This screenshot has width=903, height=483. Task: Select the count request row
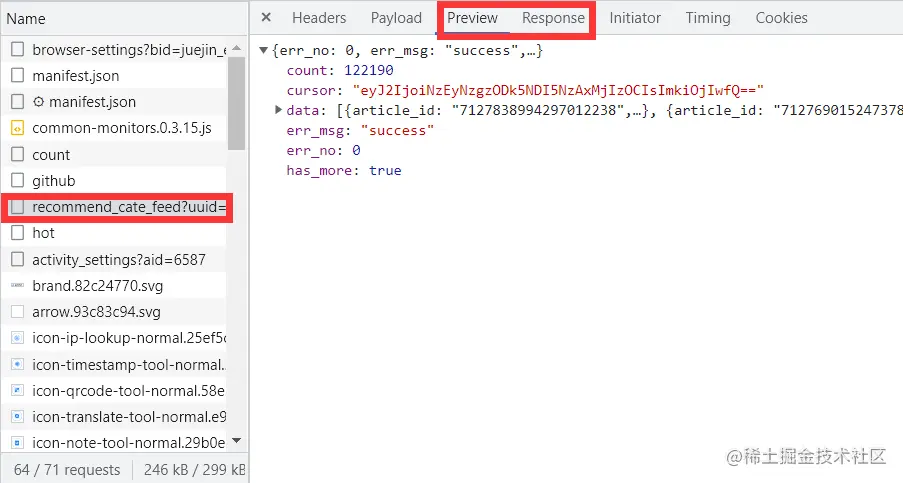(x=115, y=154)
